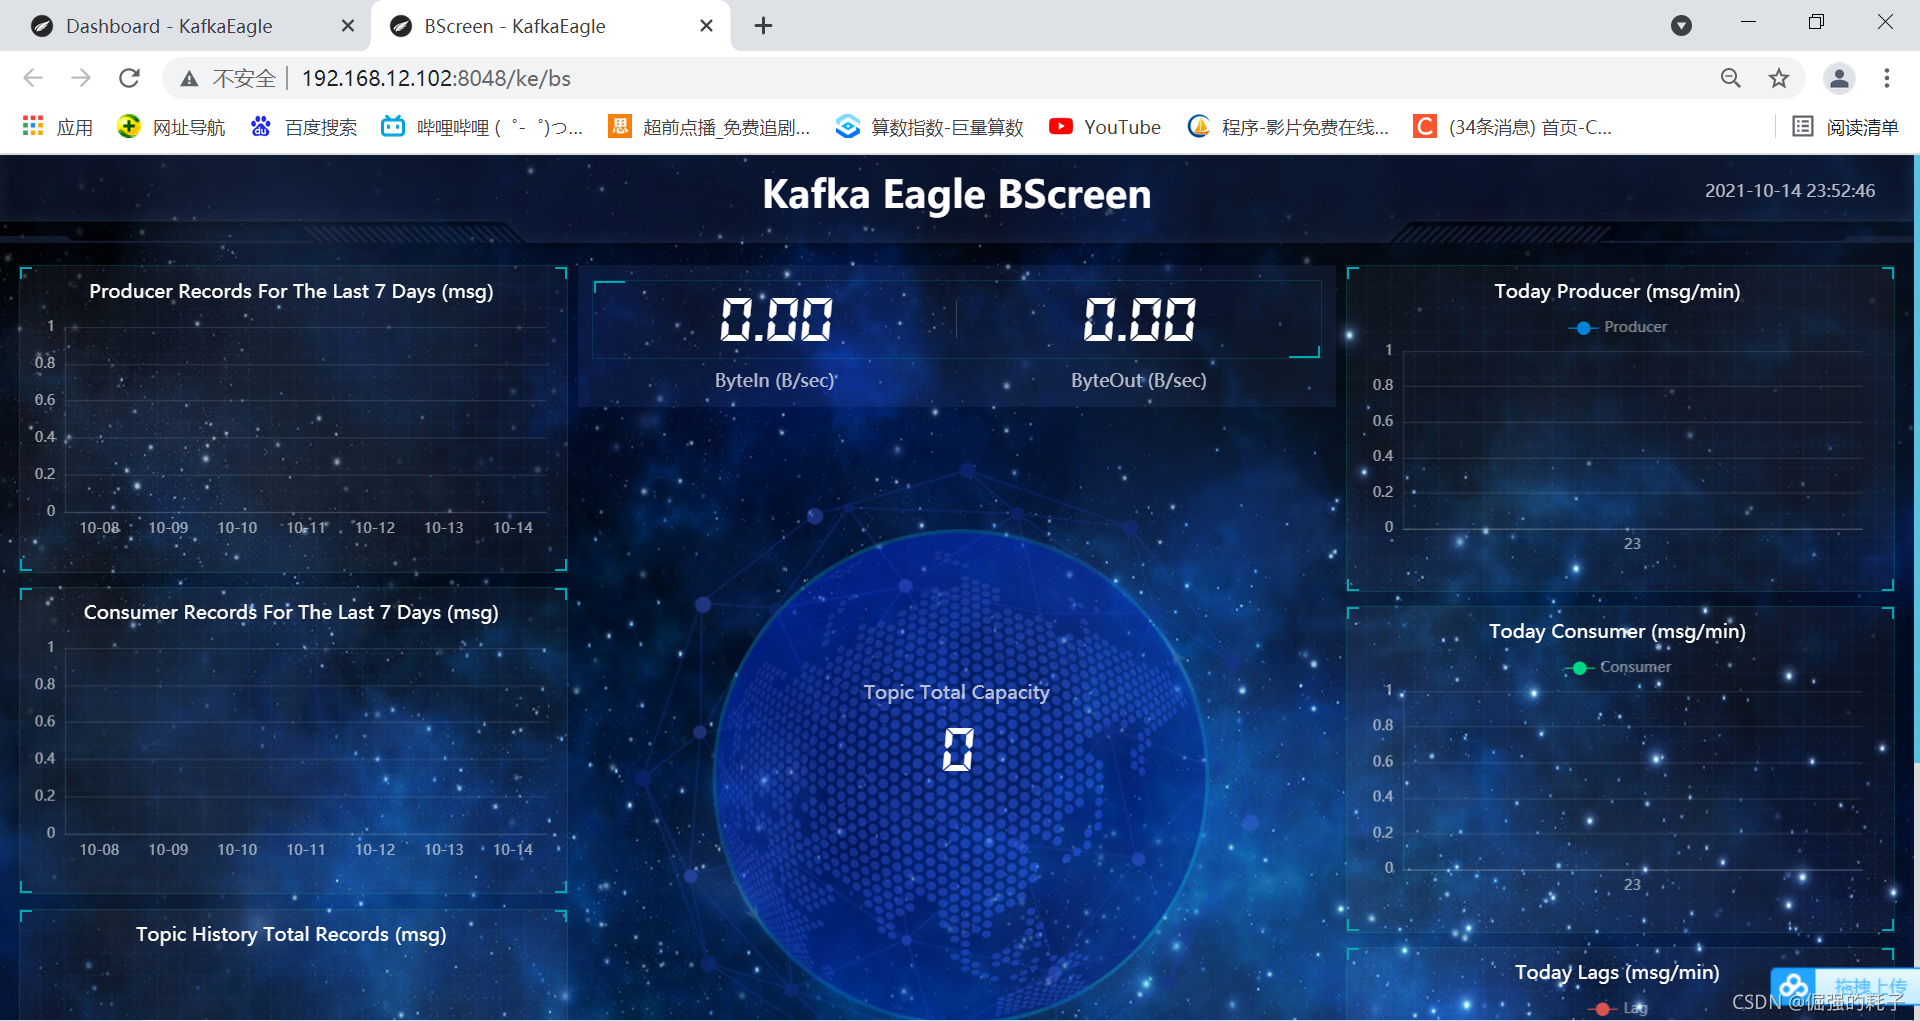Open the 哔哩哔哩 bookmark
This screenshot has height=1021, width=1920.
[x=482, y=127]
